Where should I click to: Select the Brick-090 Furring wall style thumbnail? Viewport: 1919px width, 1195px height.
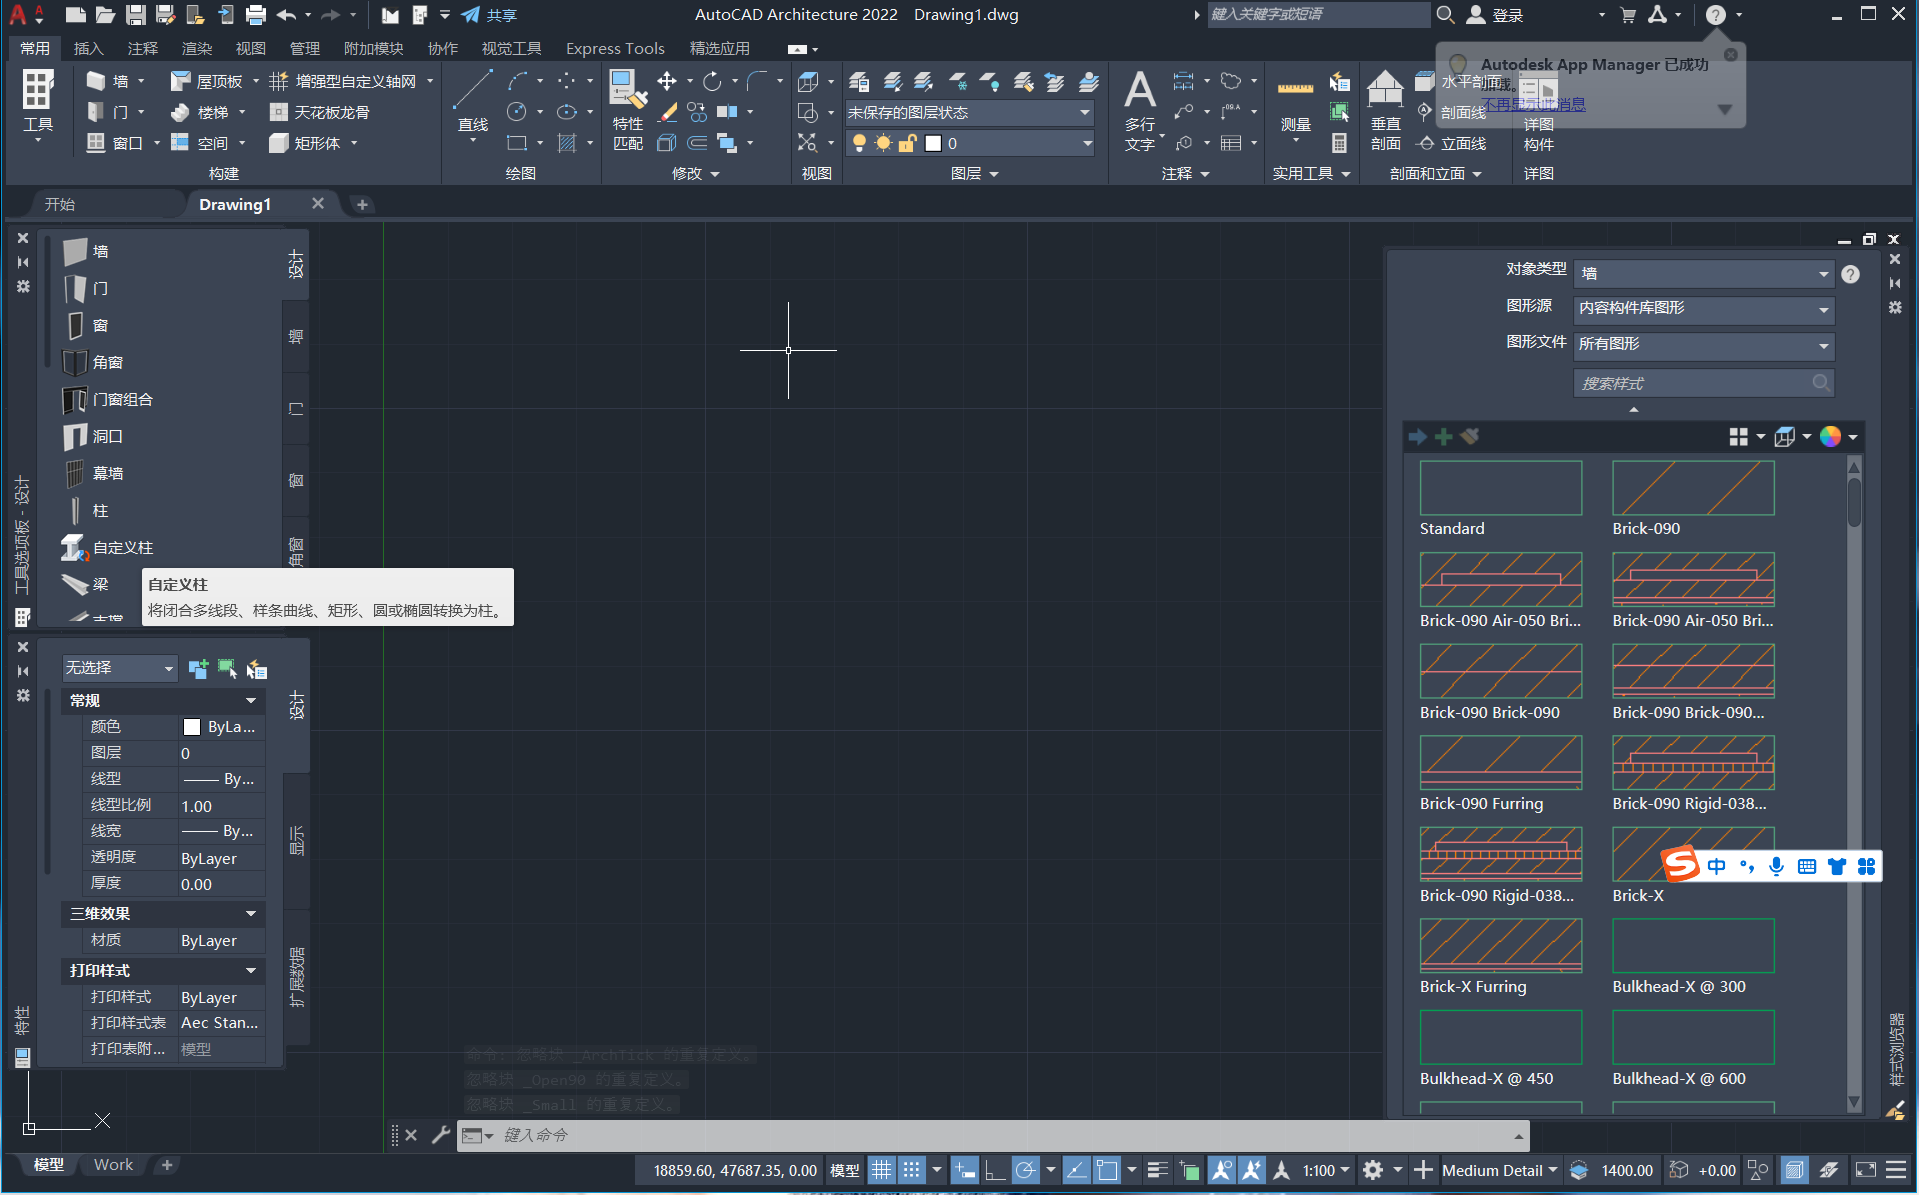(1500, 762)
